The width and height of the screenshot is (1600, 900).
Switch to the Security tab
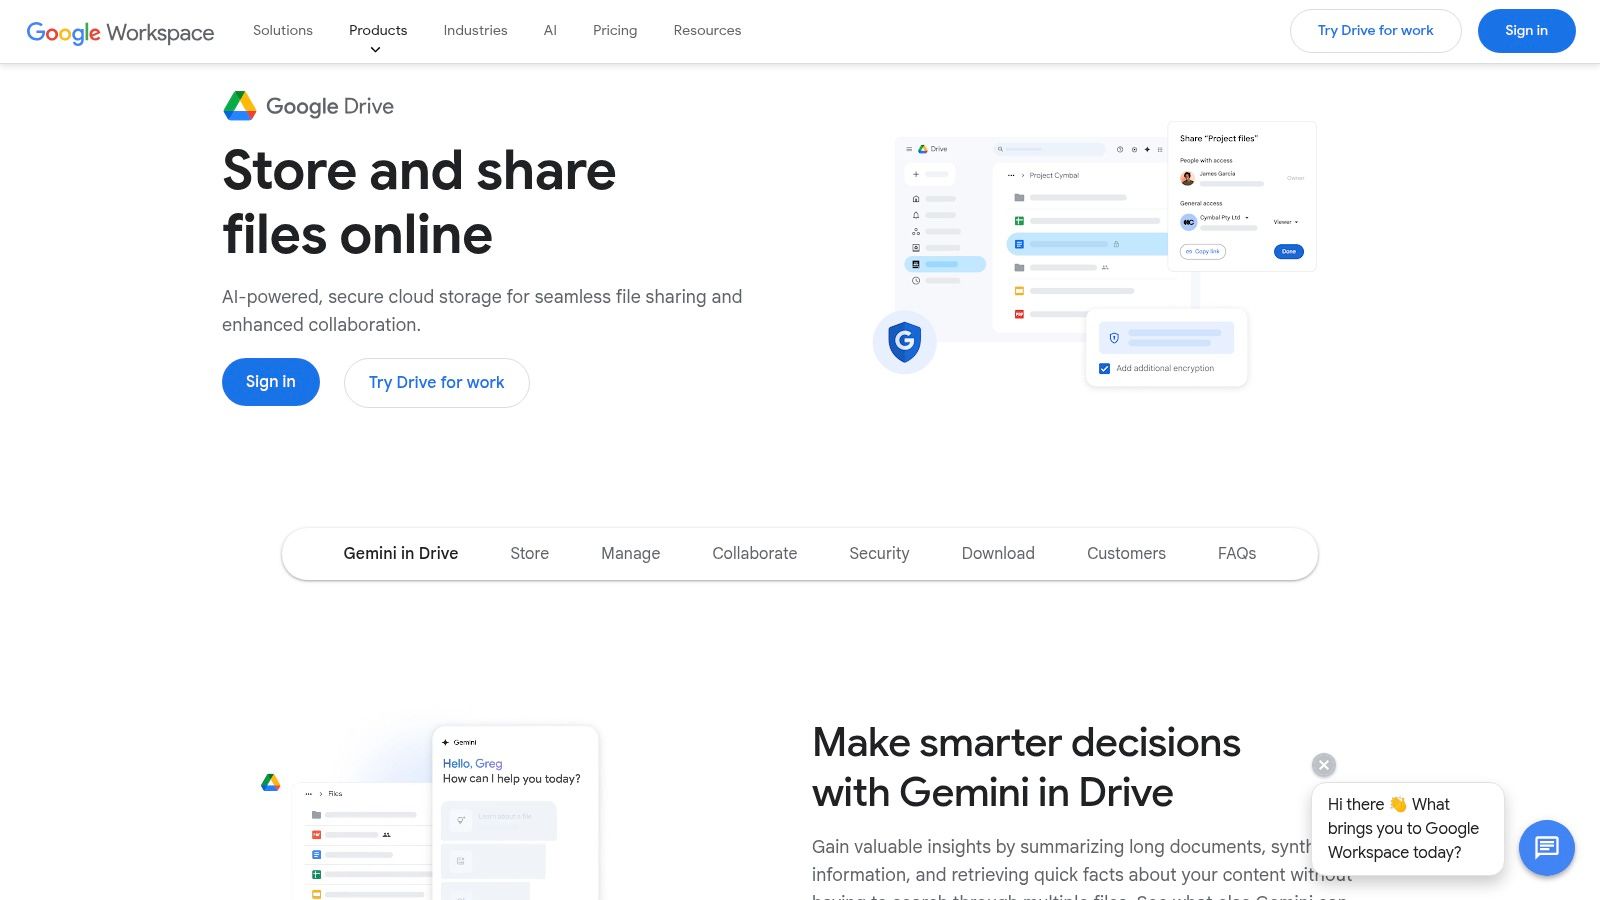(878, 553)
